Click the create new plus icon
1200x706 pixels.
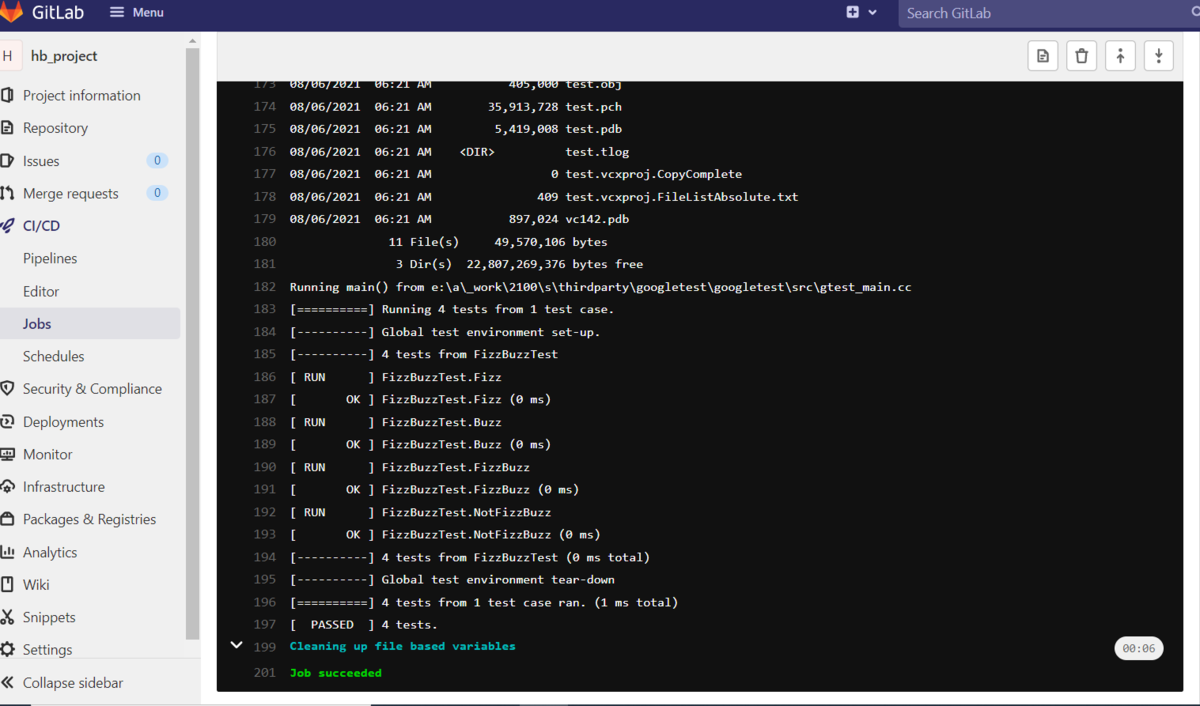click(x=852, y=12)
